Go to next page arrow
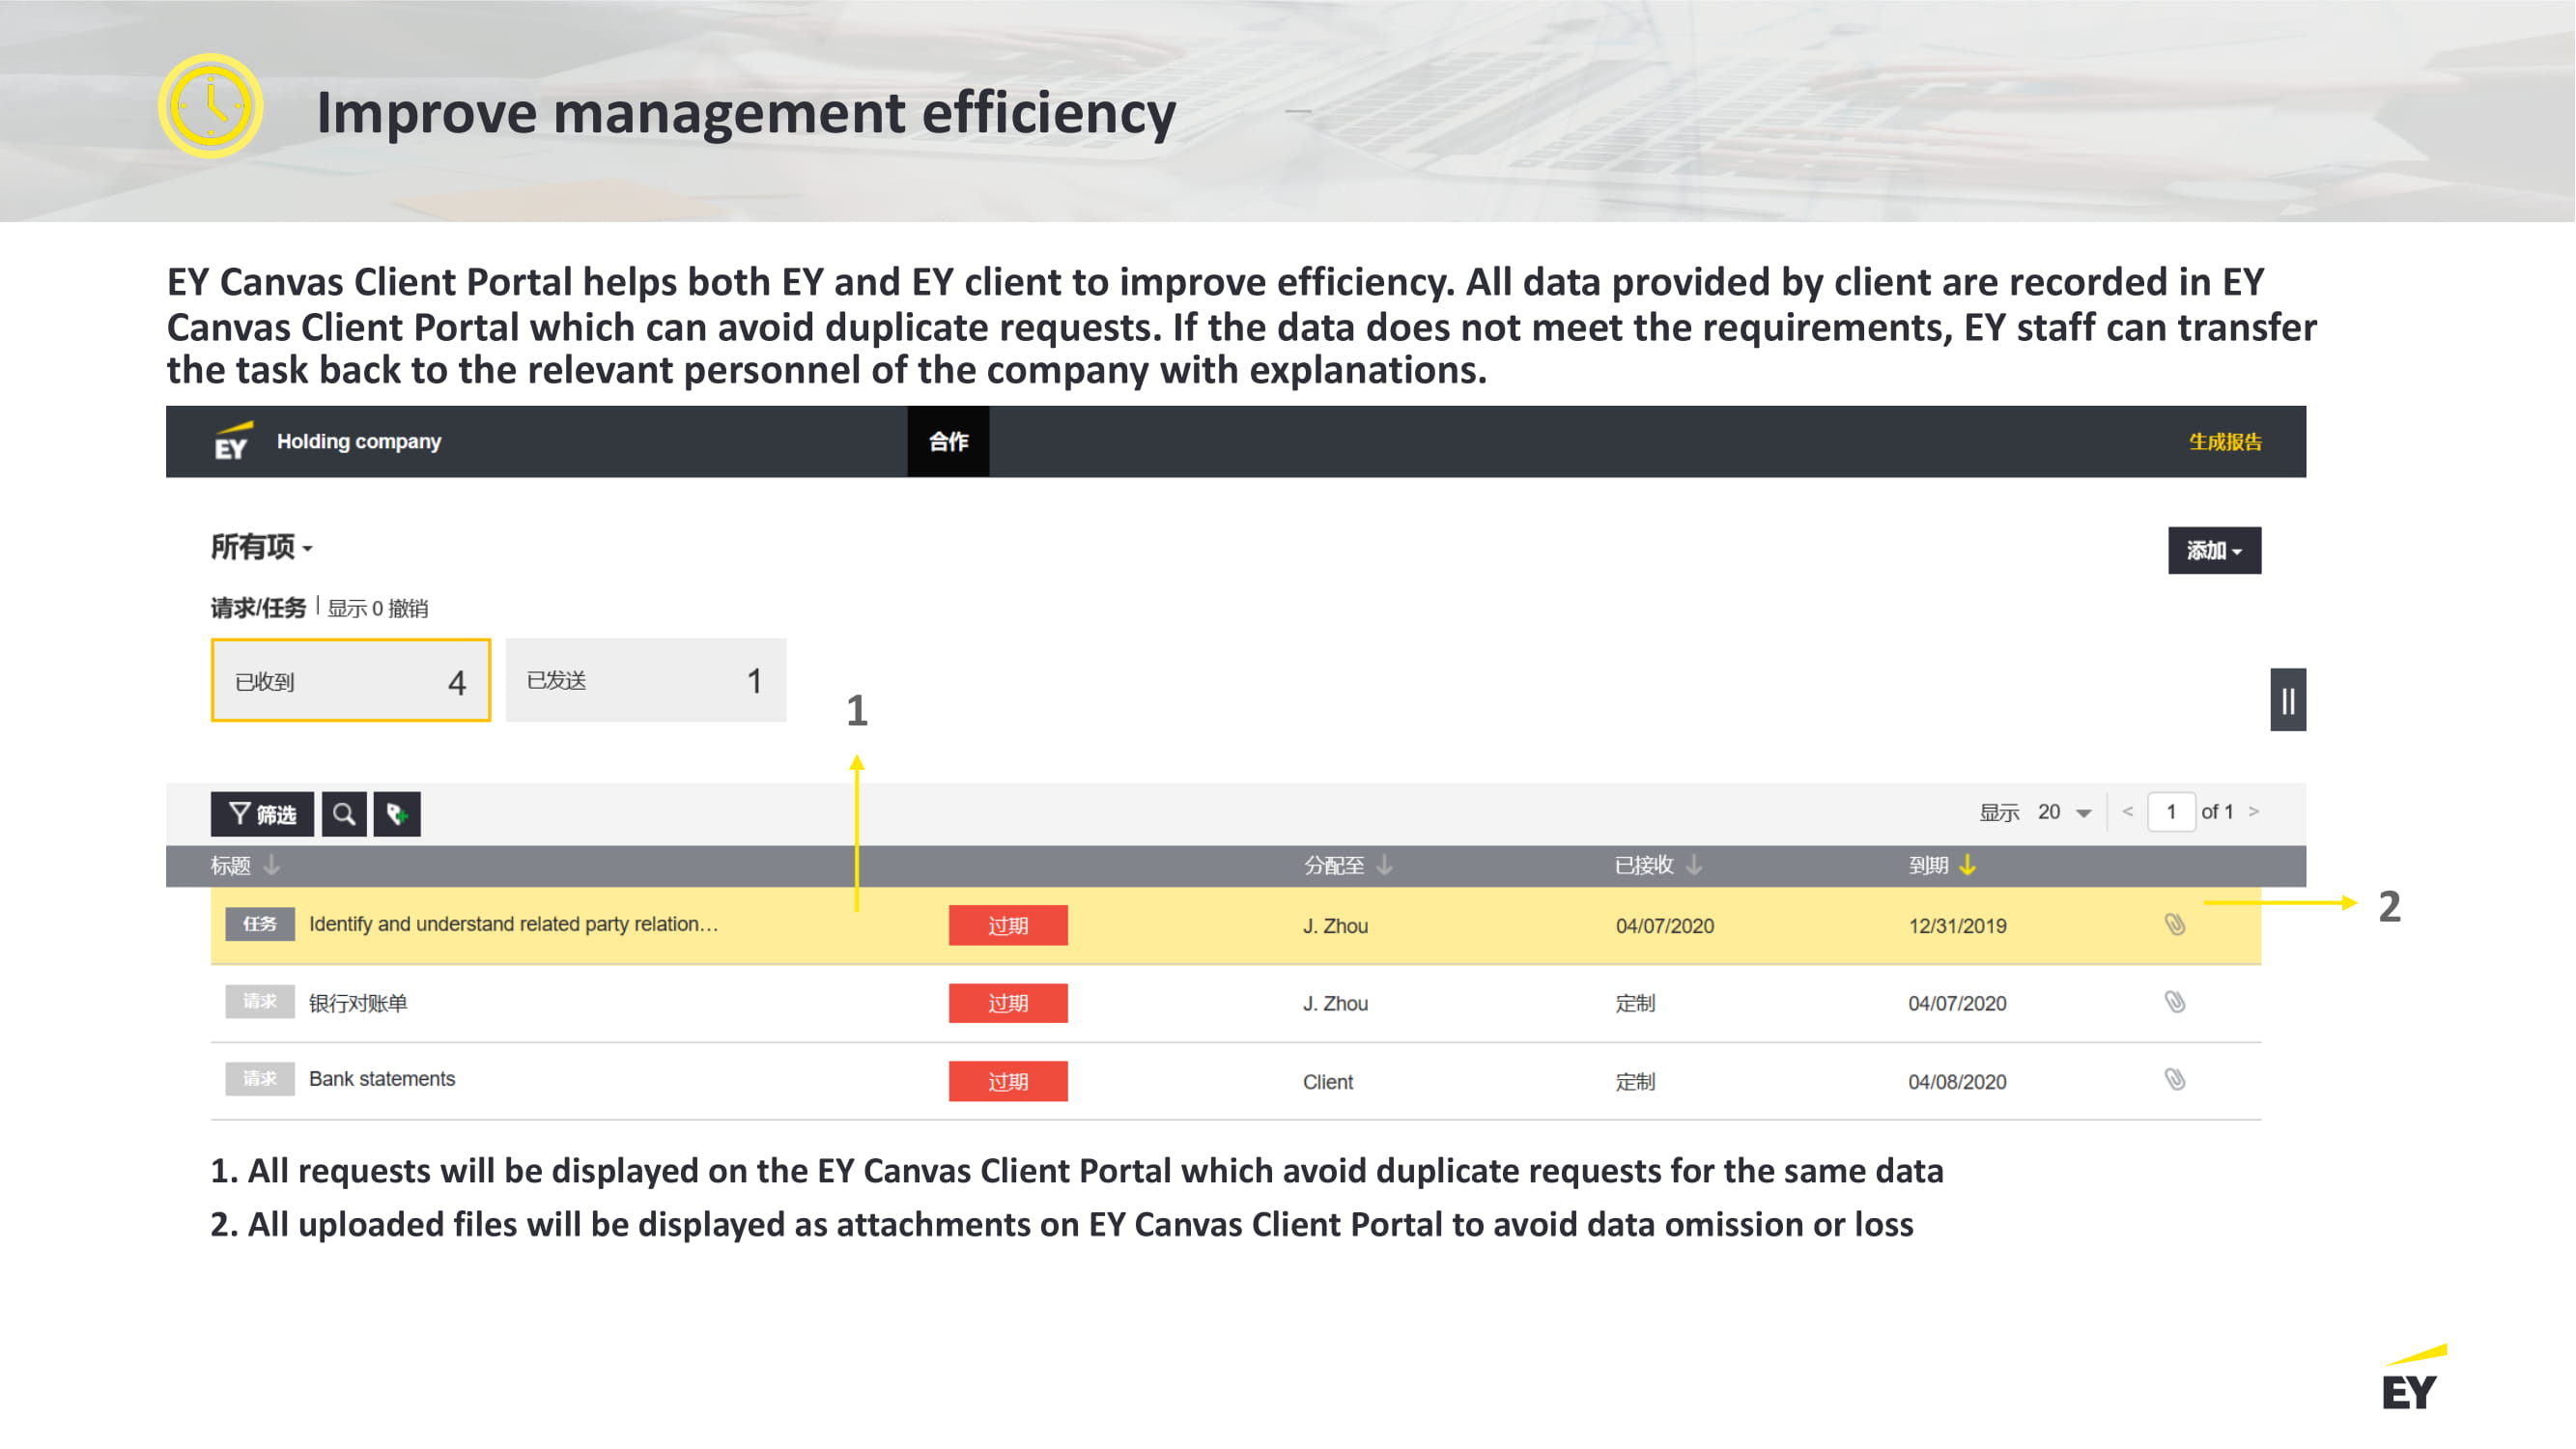The image size is (2576, 1449). point(2254,812)
